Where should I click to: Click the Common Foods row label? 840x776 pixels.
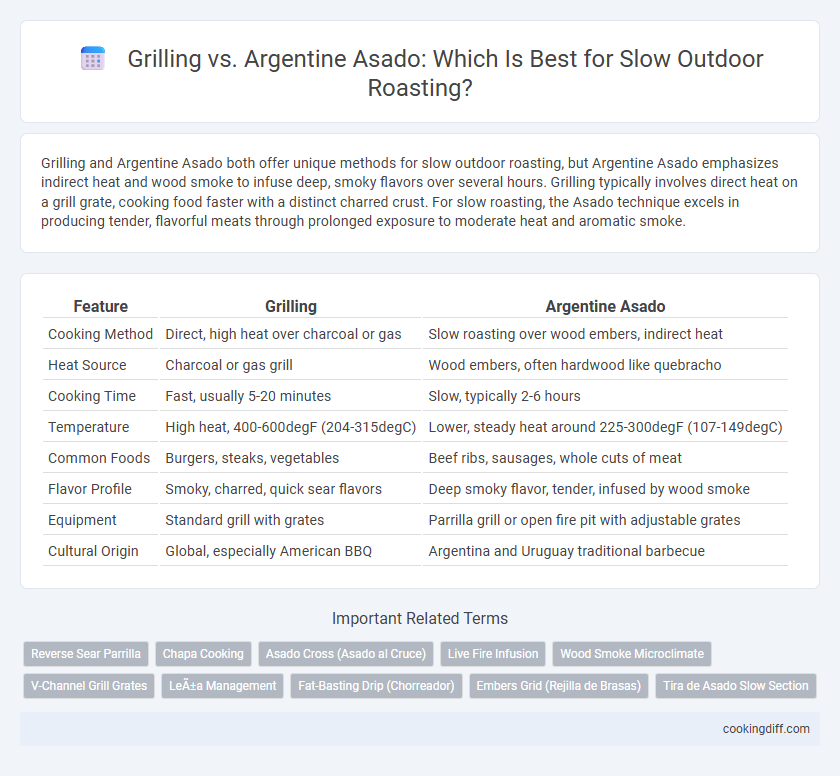pyautogui.click(x=99, y=458)
